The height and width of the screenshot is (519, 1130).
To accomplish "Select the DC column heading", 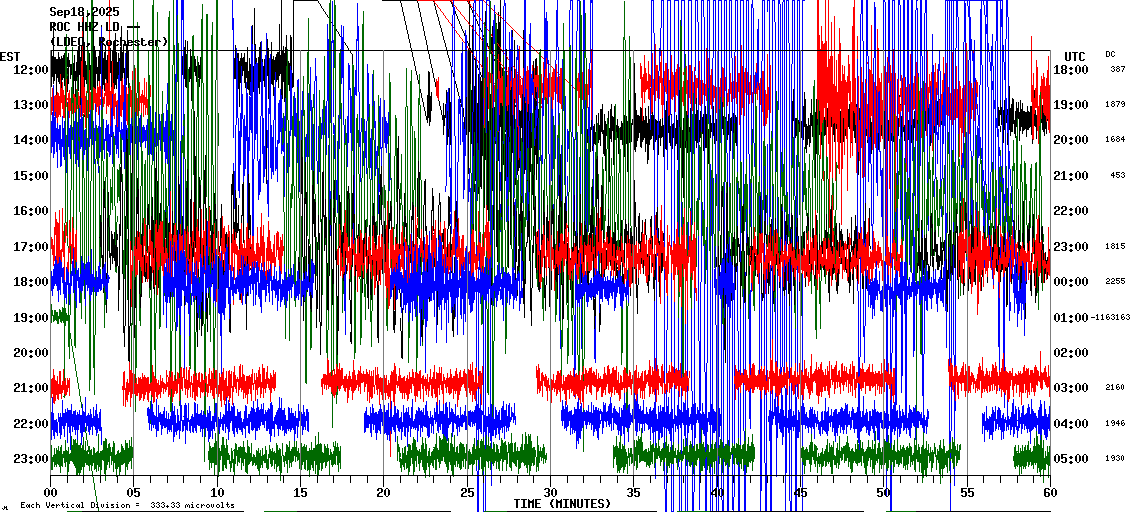I will click(x=1110, y=54).
